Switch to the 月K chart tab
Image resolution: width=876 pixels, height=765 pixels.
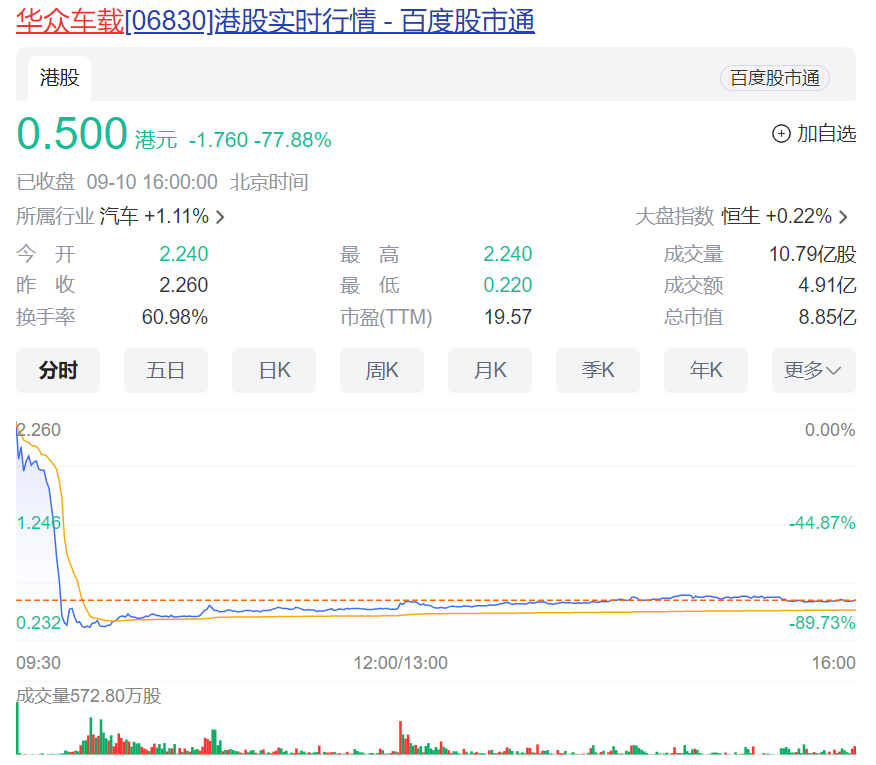(x=489, y=370)
